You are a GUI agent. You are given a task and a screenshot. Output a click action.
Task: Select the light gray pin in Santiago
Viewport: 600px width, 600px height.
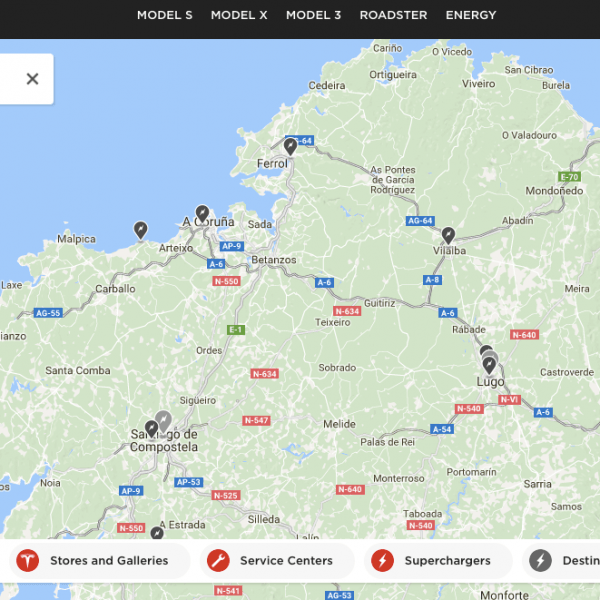pos(163,421)
